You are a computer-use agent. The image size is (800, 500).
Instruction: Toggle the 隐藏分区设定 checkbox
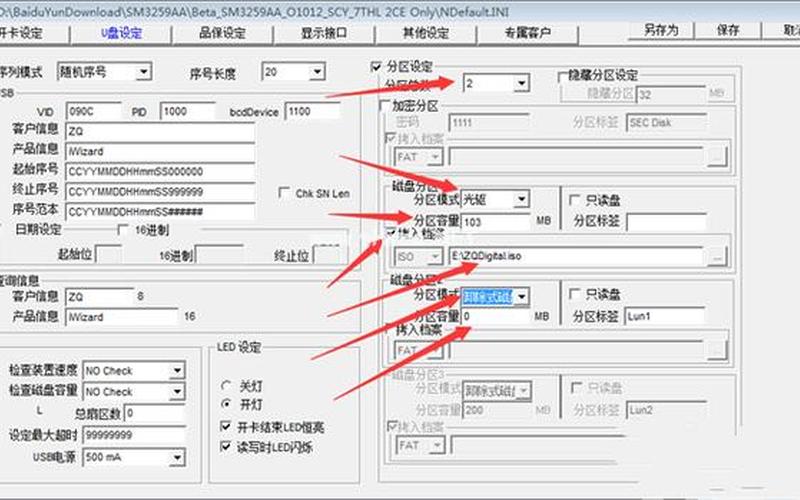point(563,76)
